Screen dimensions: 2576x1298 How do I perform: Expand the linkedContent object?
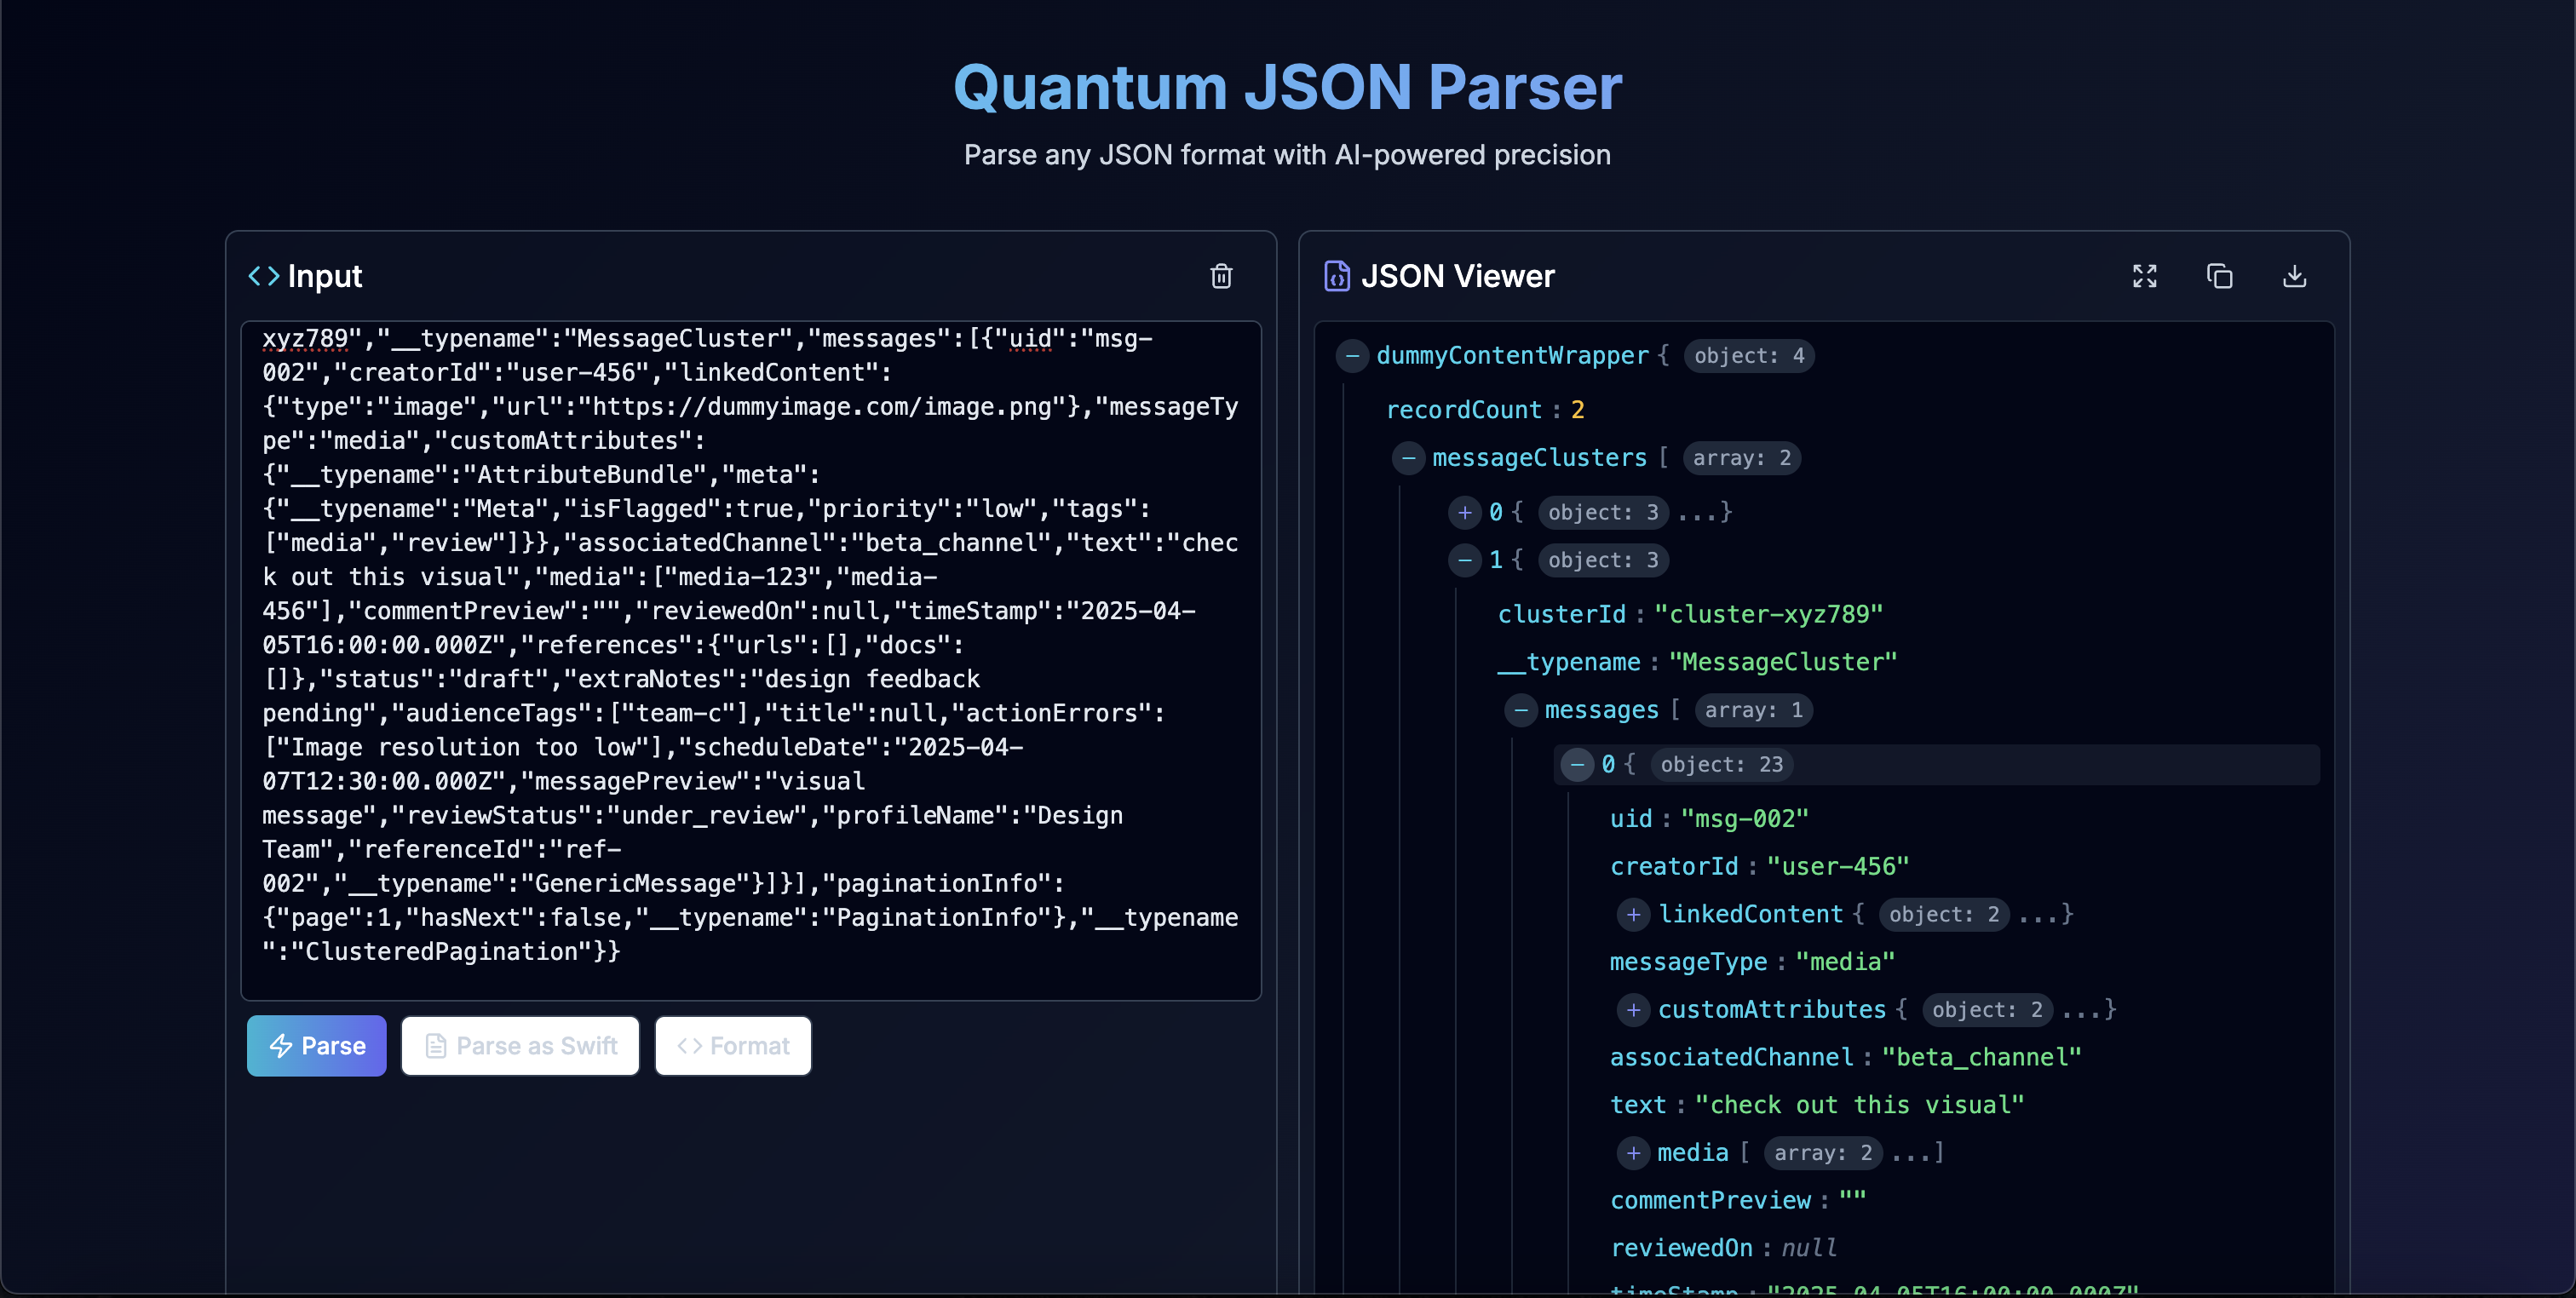[x=1633, y=914]
